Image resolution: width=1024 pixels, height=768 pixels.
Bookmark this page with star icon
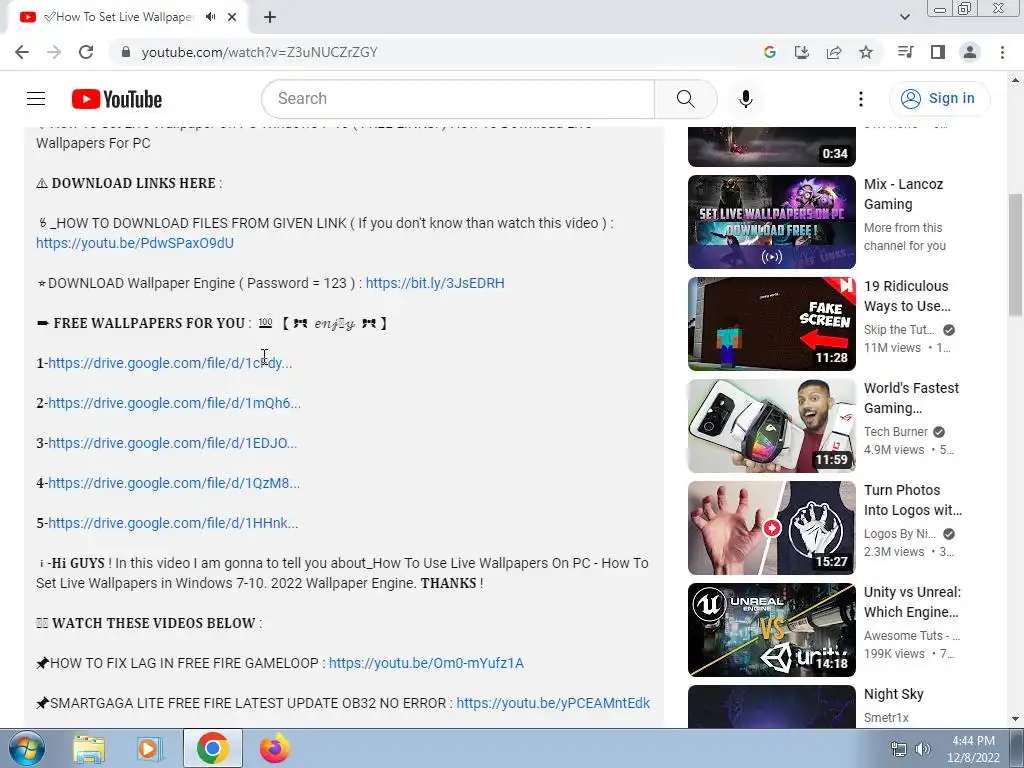pos(866,52)
